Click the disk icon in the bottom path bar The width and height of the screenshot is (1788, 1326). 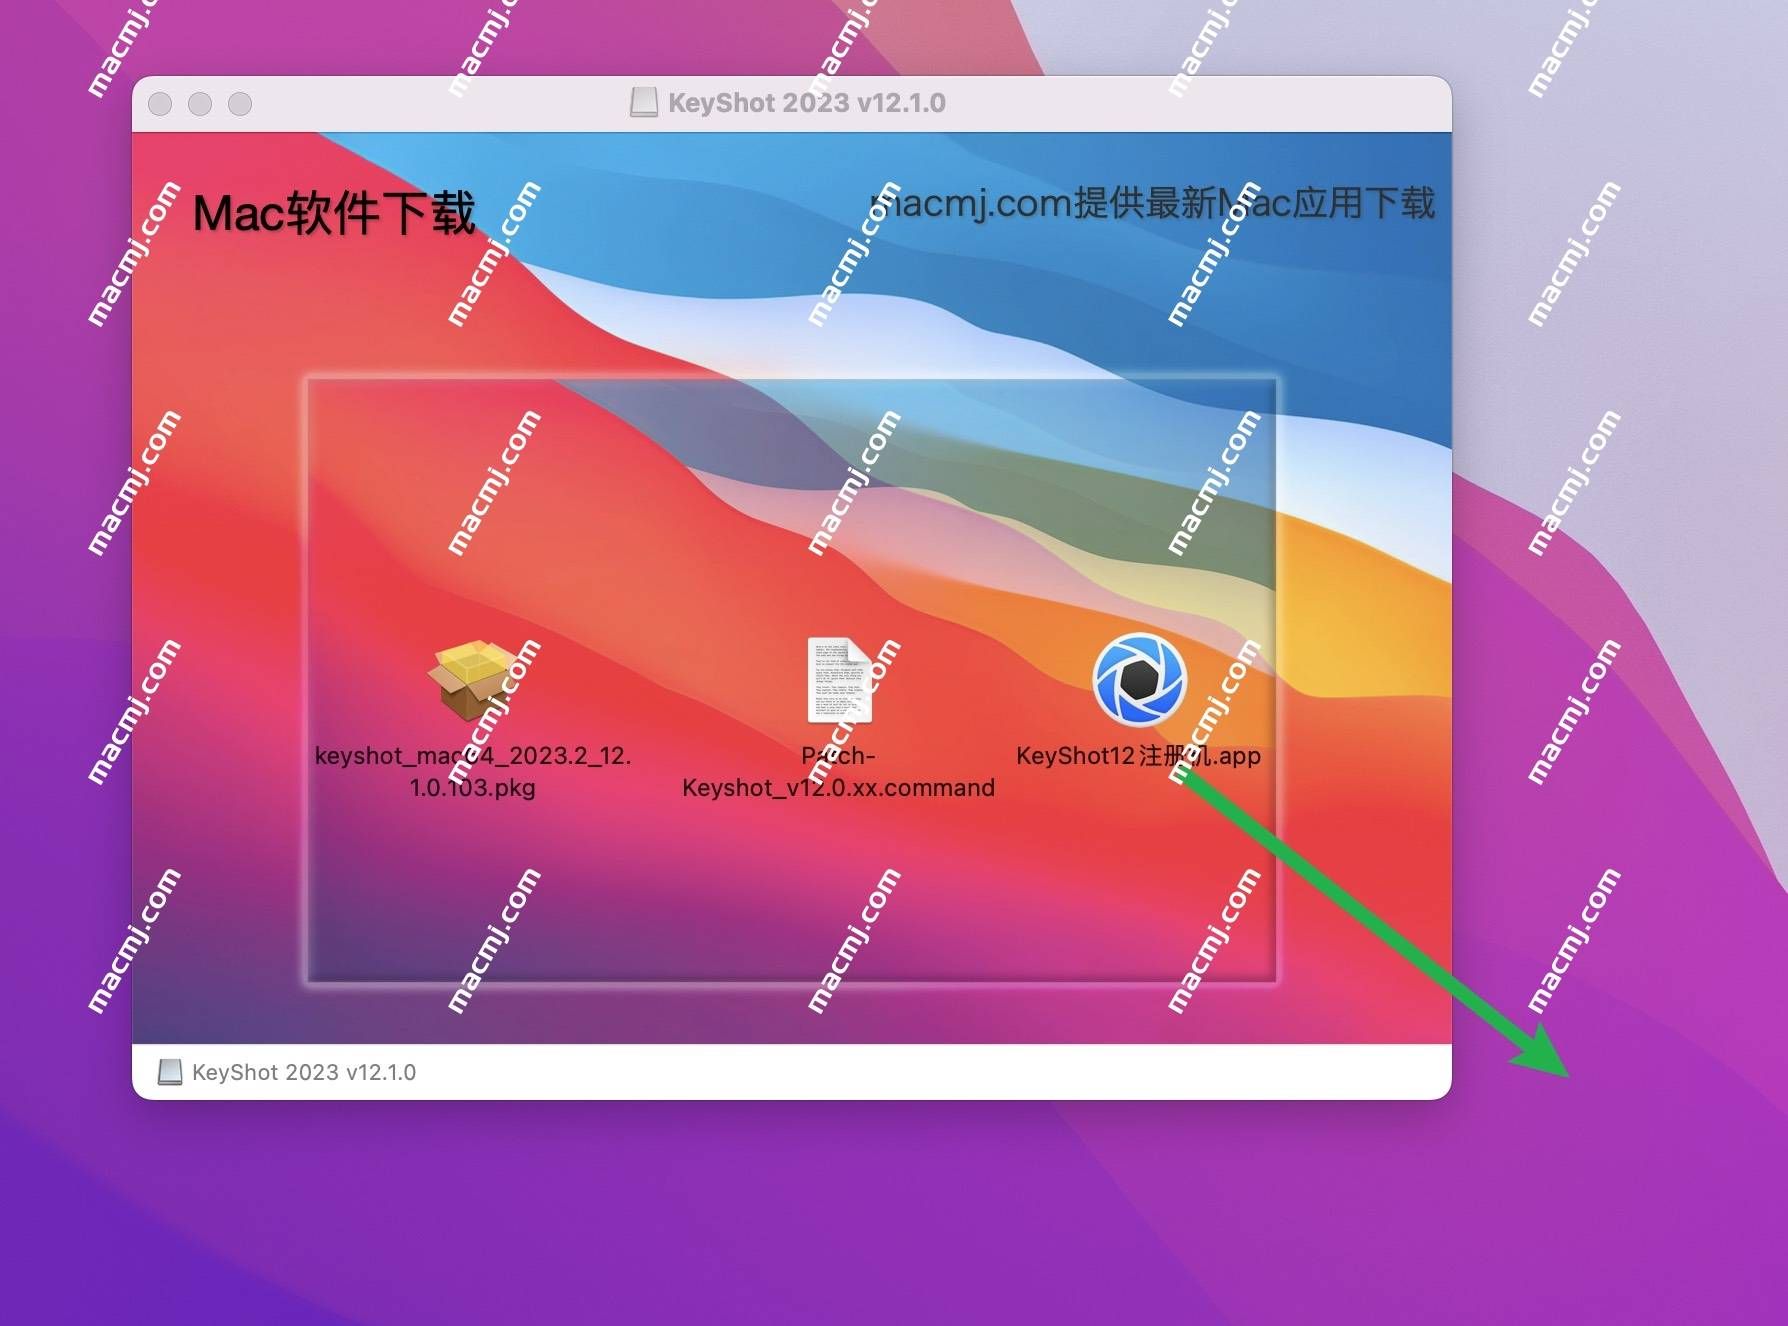click(170, 1072)
